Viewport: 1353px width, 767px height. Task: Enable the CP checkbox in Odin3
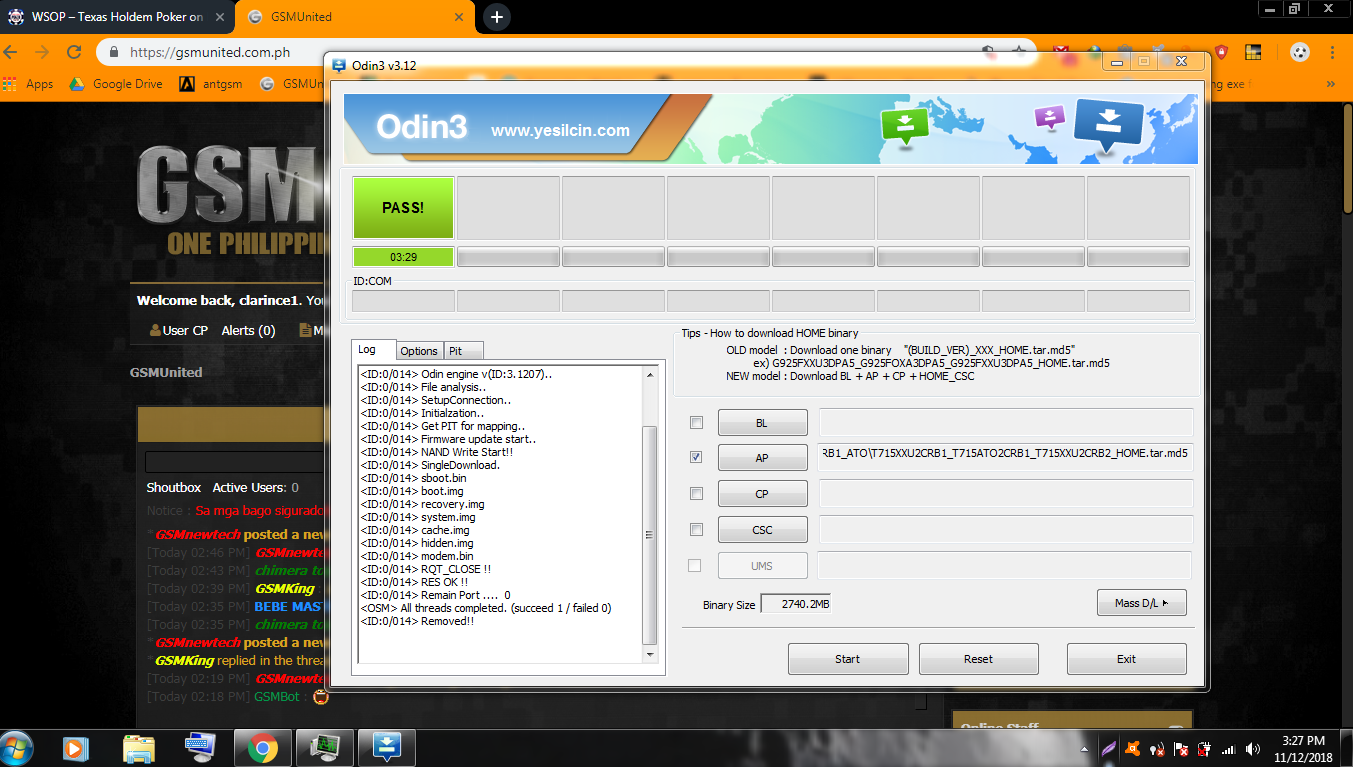[696, 493]
